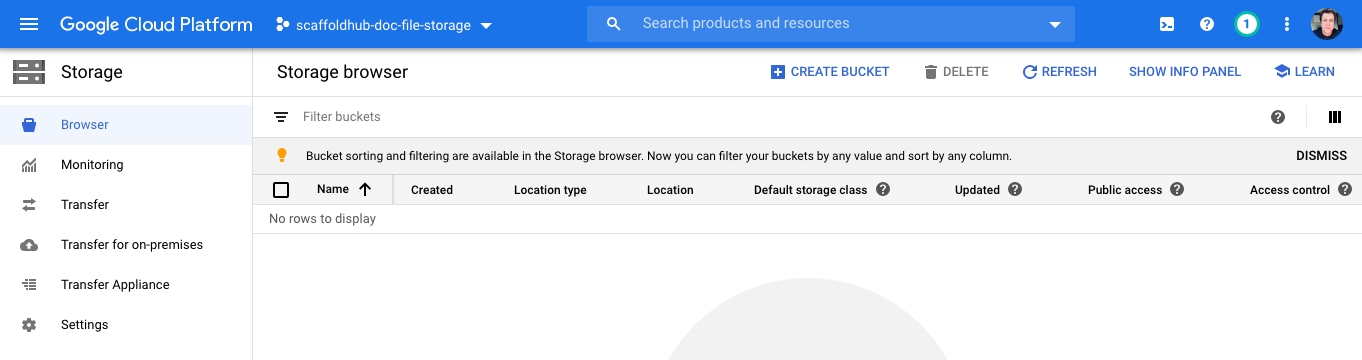Sort by the Created column
1362x360 pixels.
432,190
